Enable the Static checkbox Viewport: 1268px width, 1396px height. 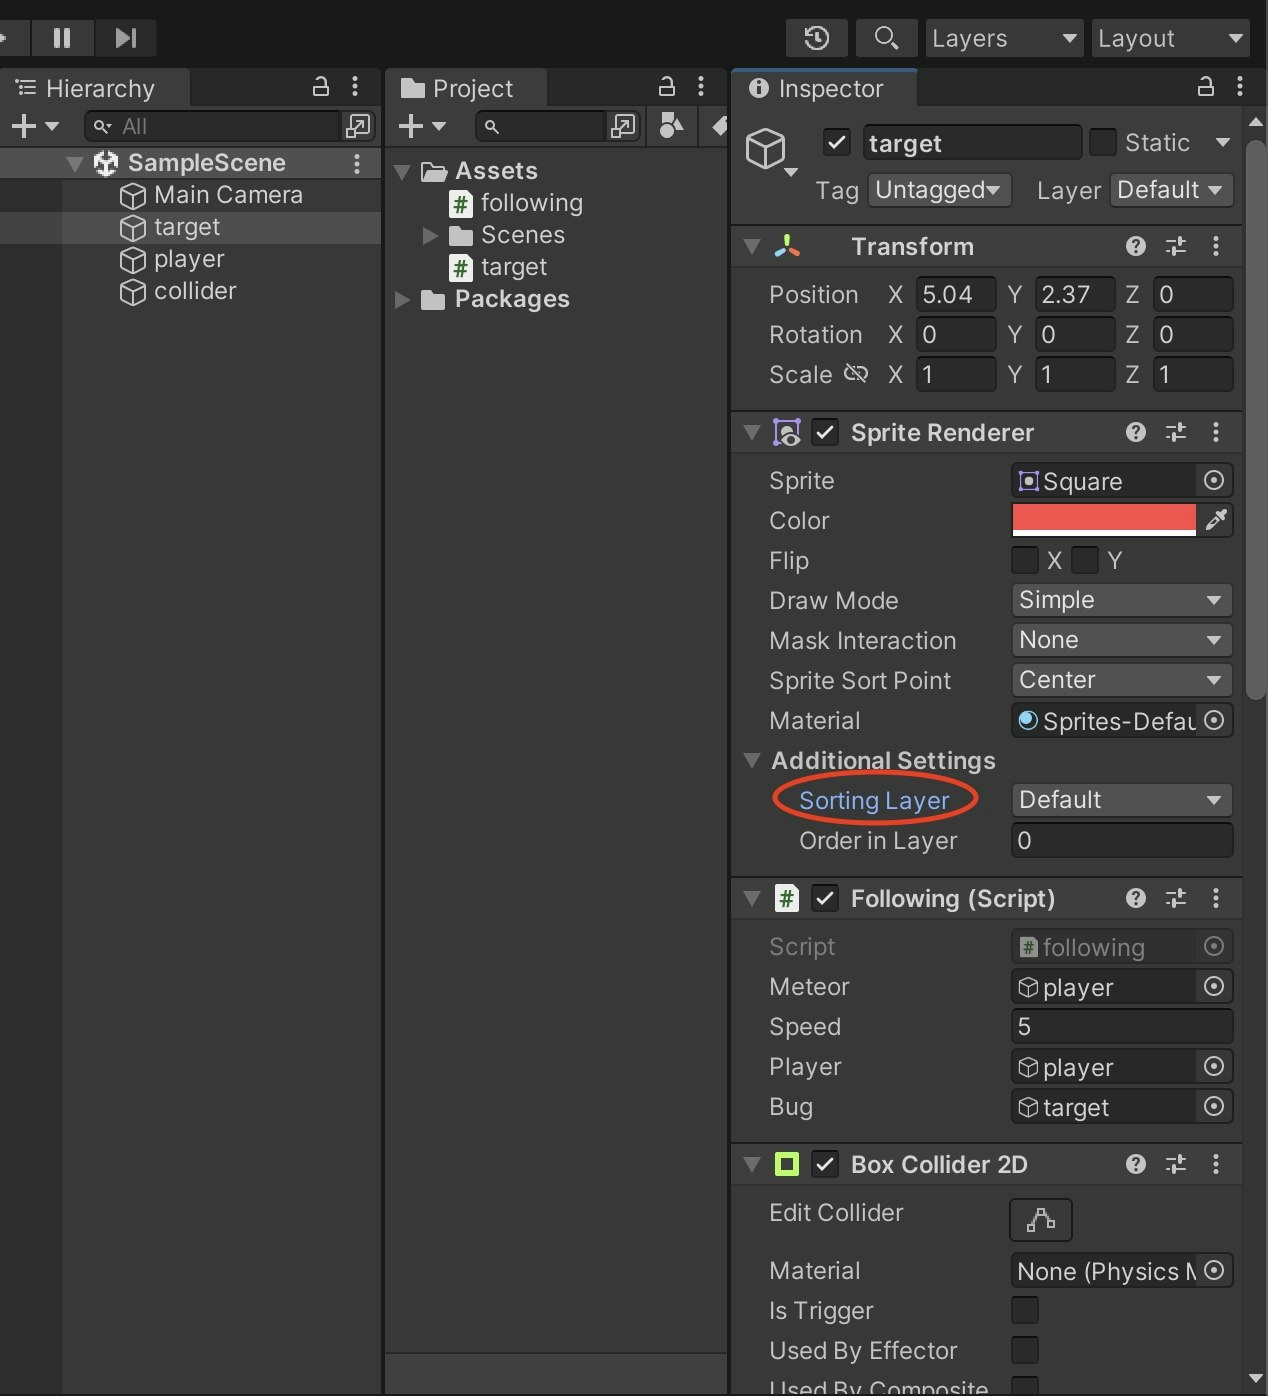1103,143
